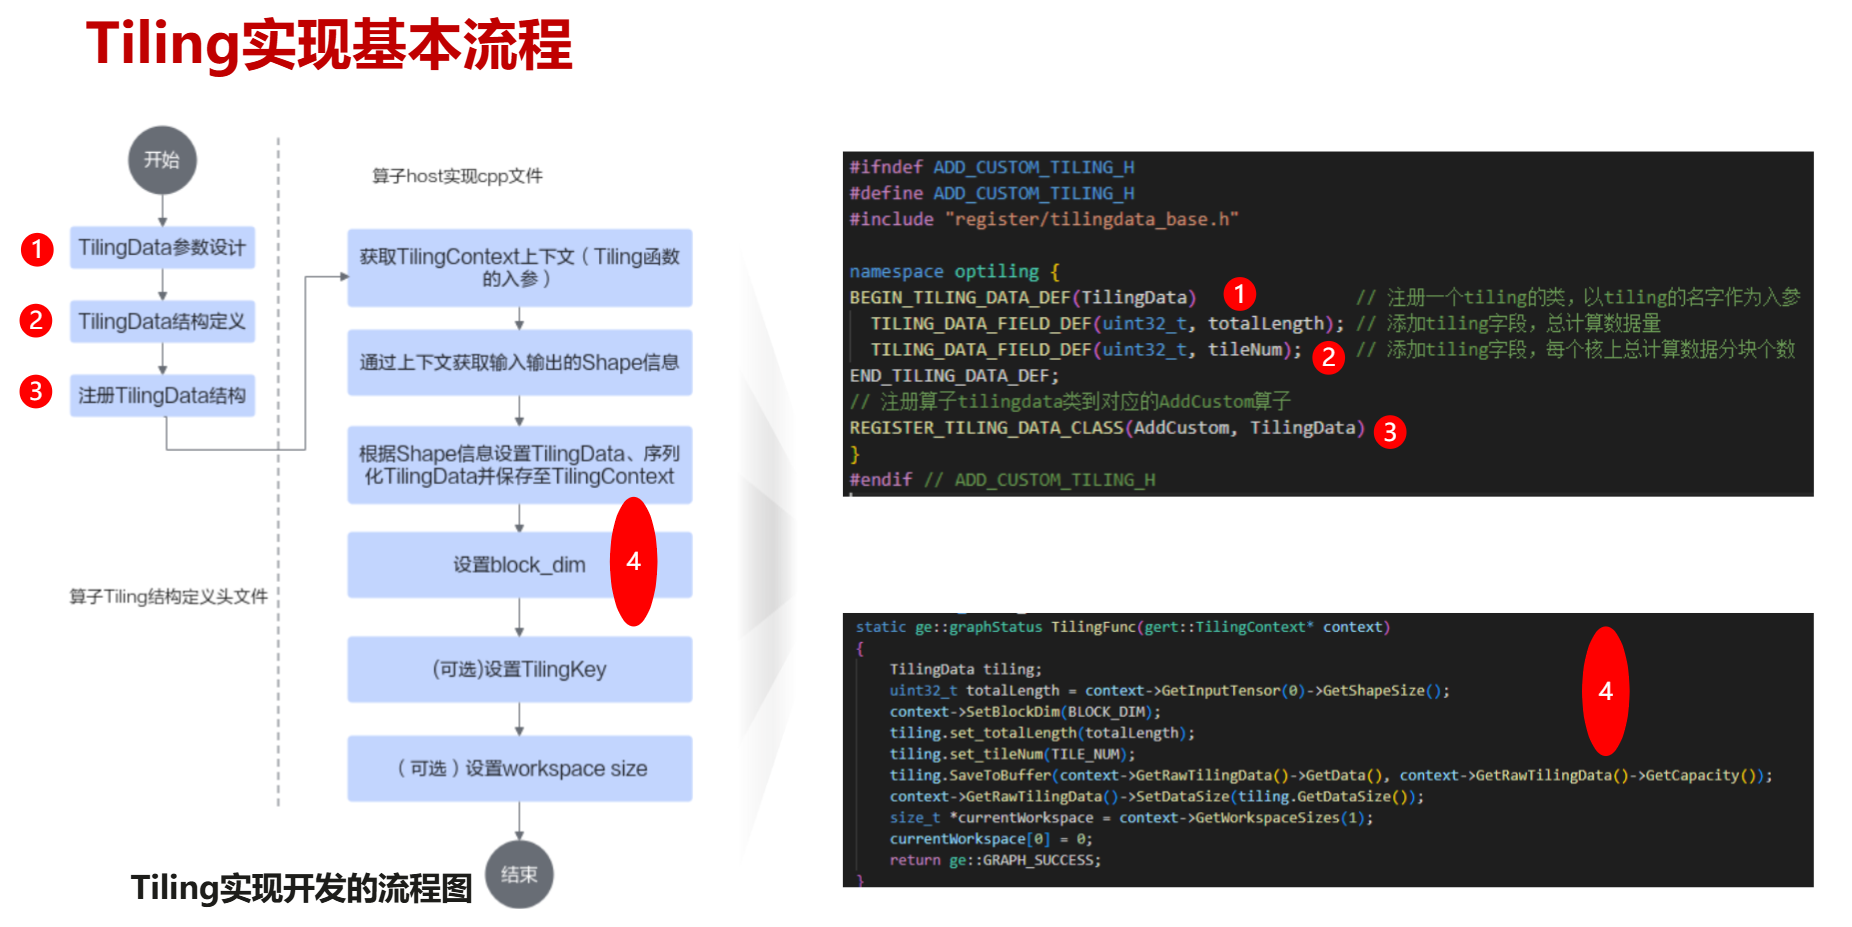Click the 开始 start circle node
Viewport: 1852px width, 927px height.
click(x=161, y=160)
